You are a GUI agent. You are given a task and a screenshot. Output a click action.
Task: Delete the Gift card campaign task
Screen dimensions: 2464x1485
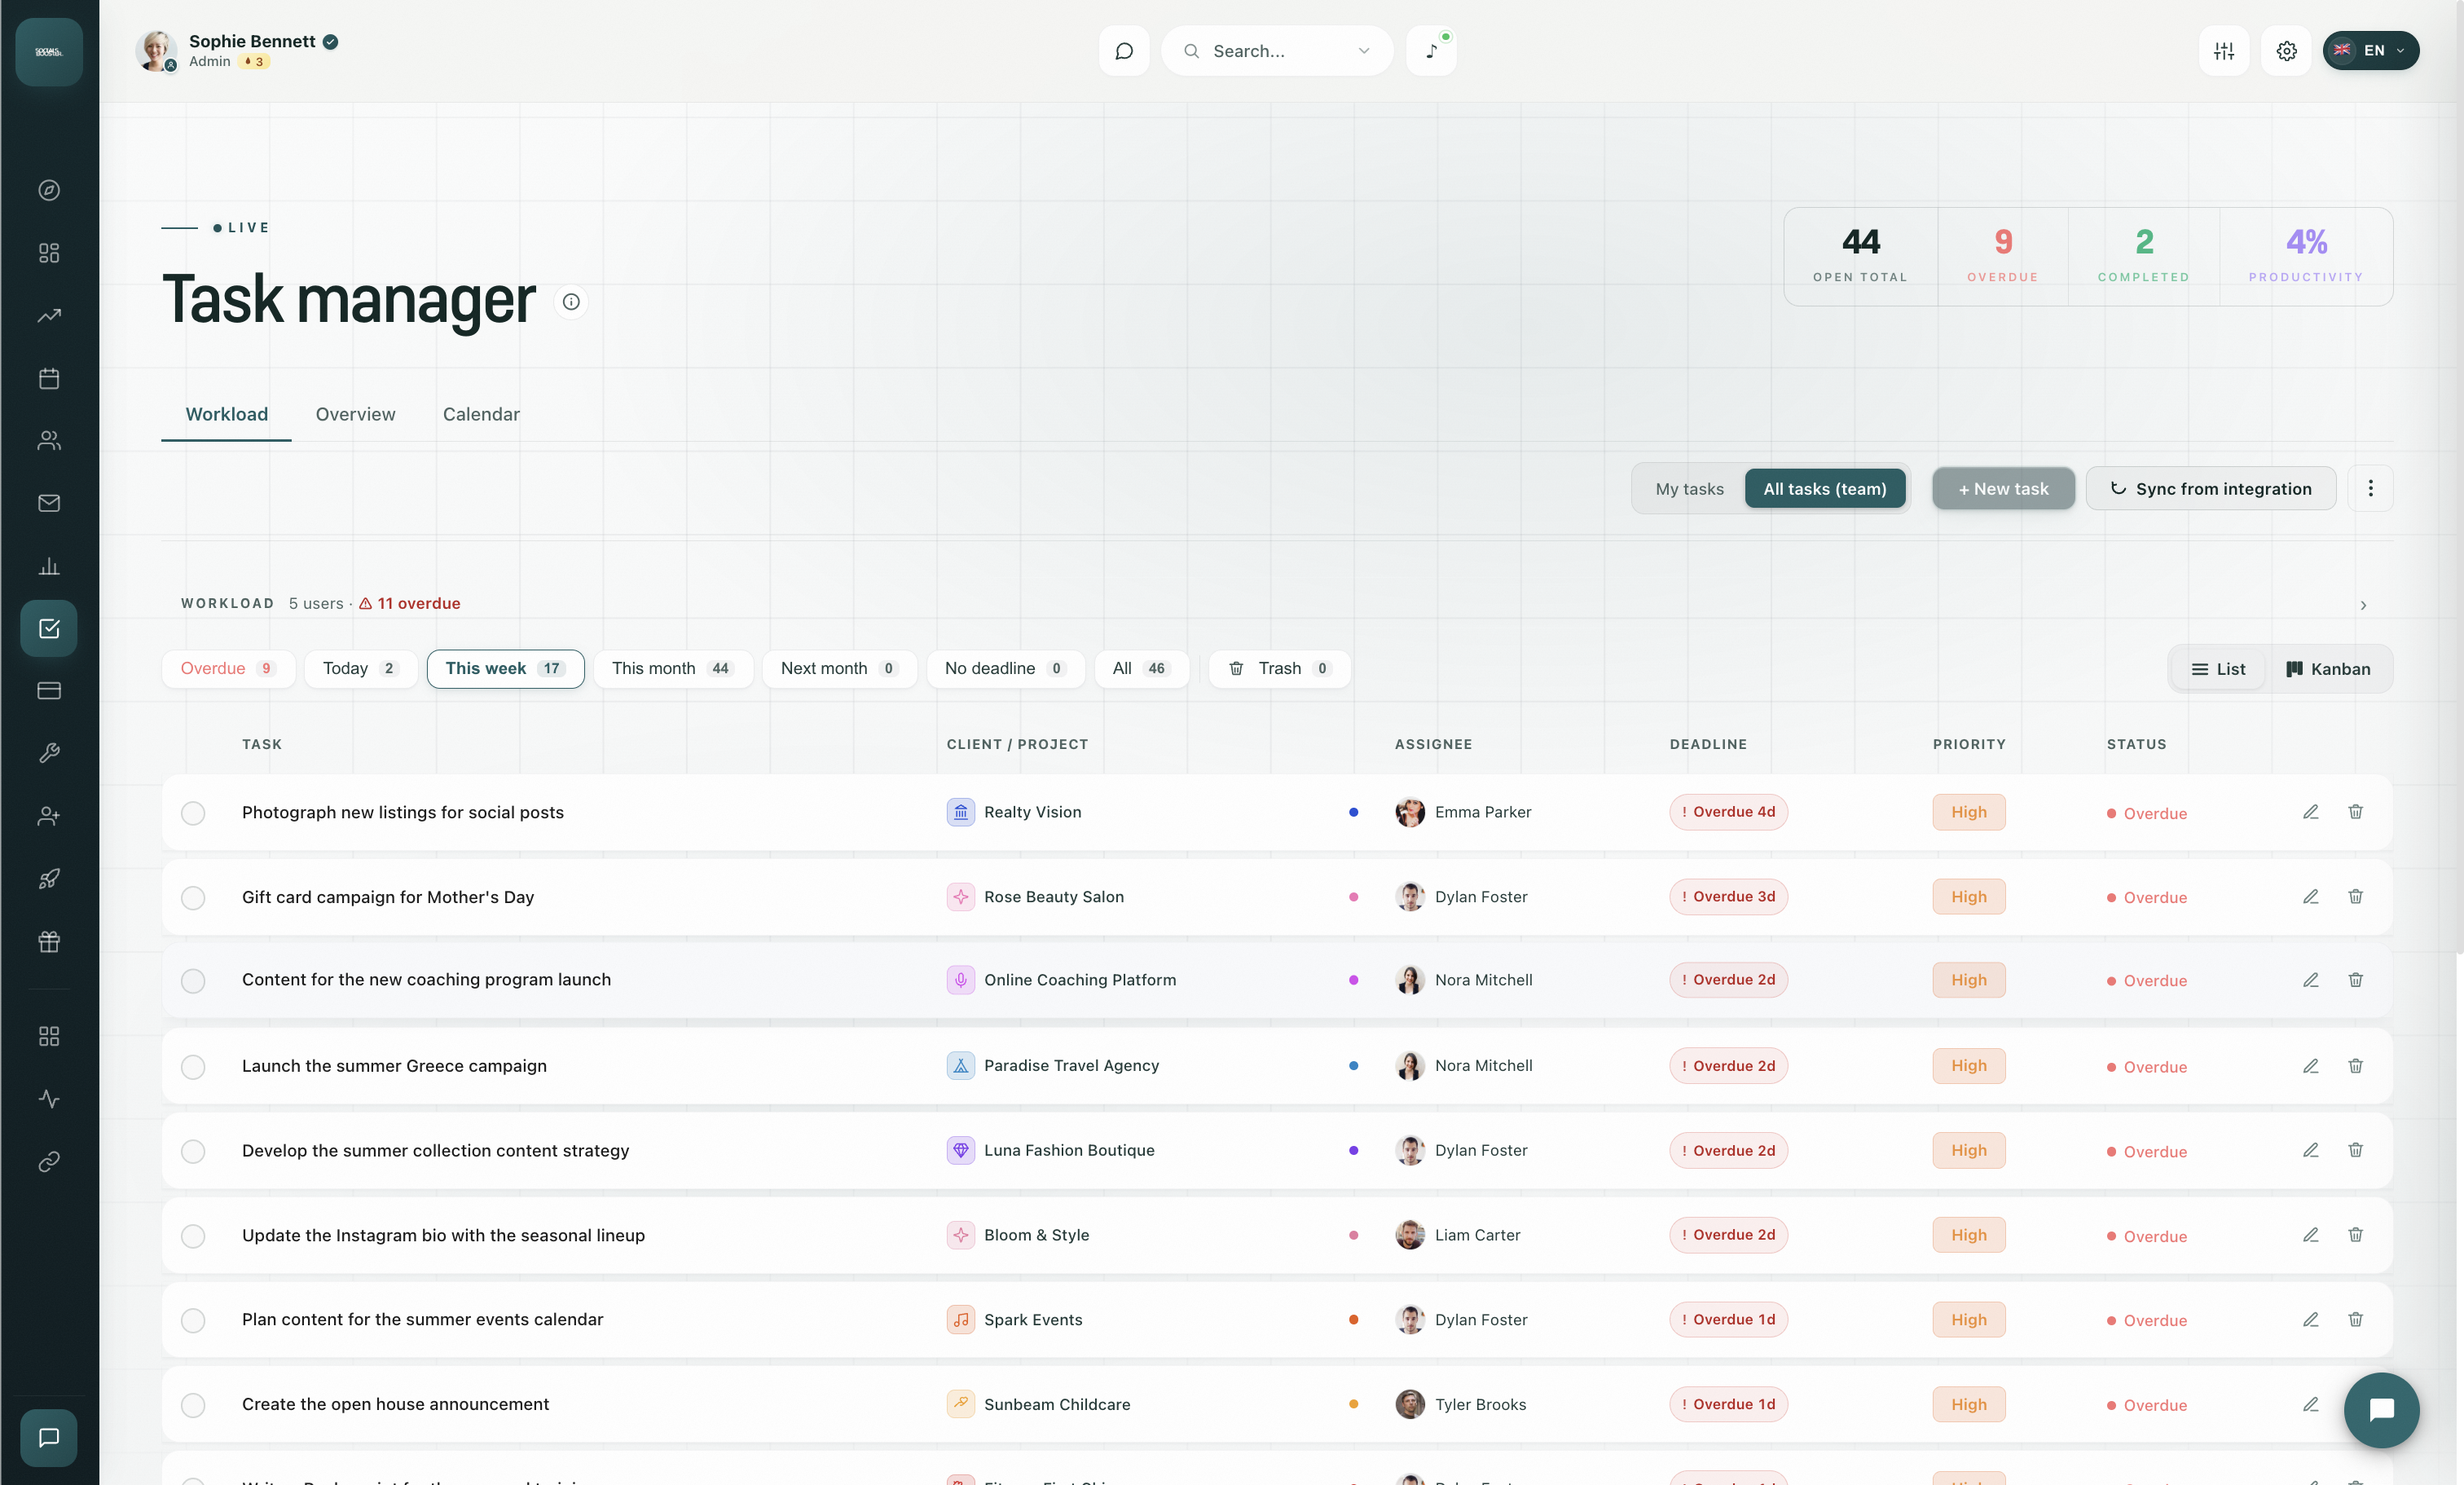point(2355,897)
